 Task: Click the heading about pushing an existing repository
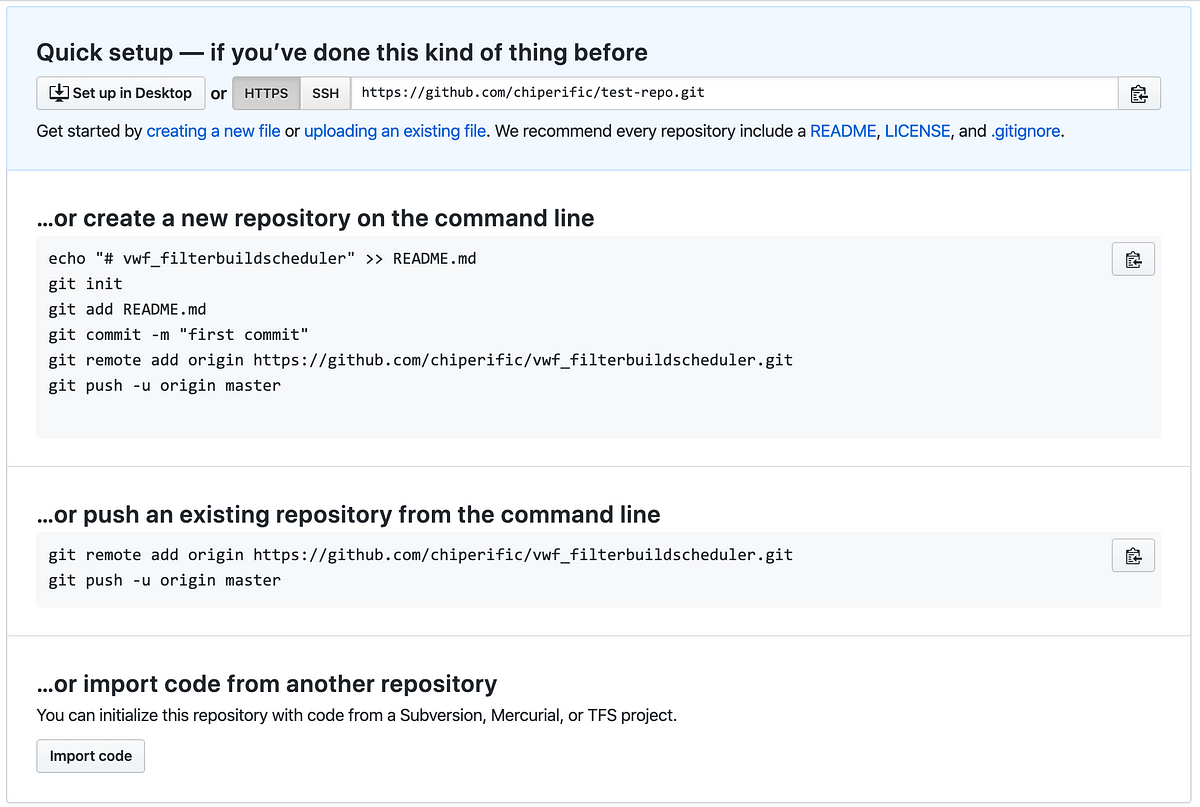[x=348, y=514]
